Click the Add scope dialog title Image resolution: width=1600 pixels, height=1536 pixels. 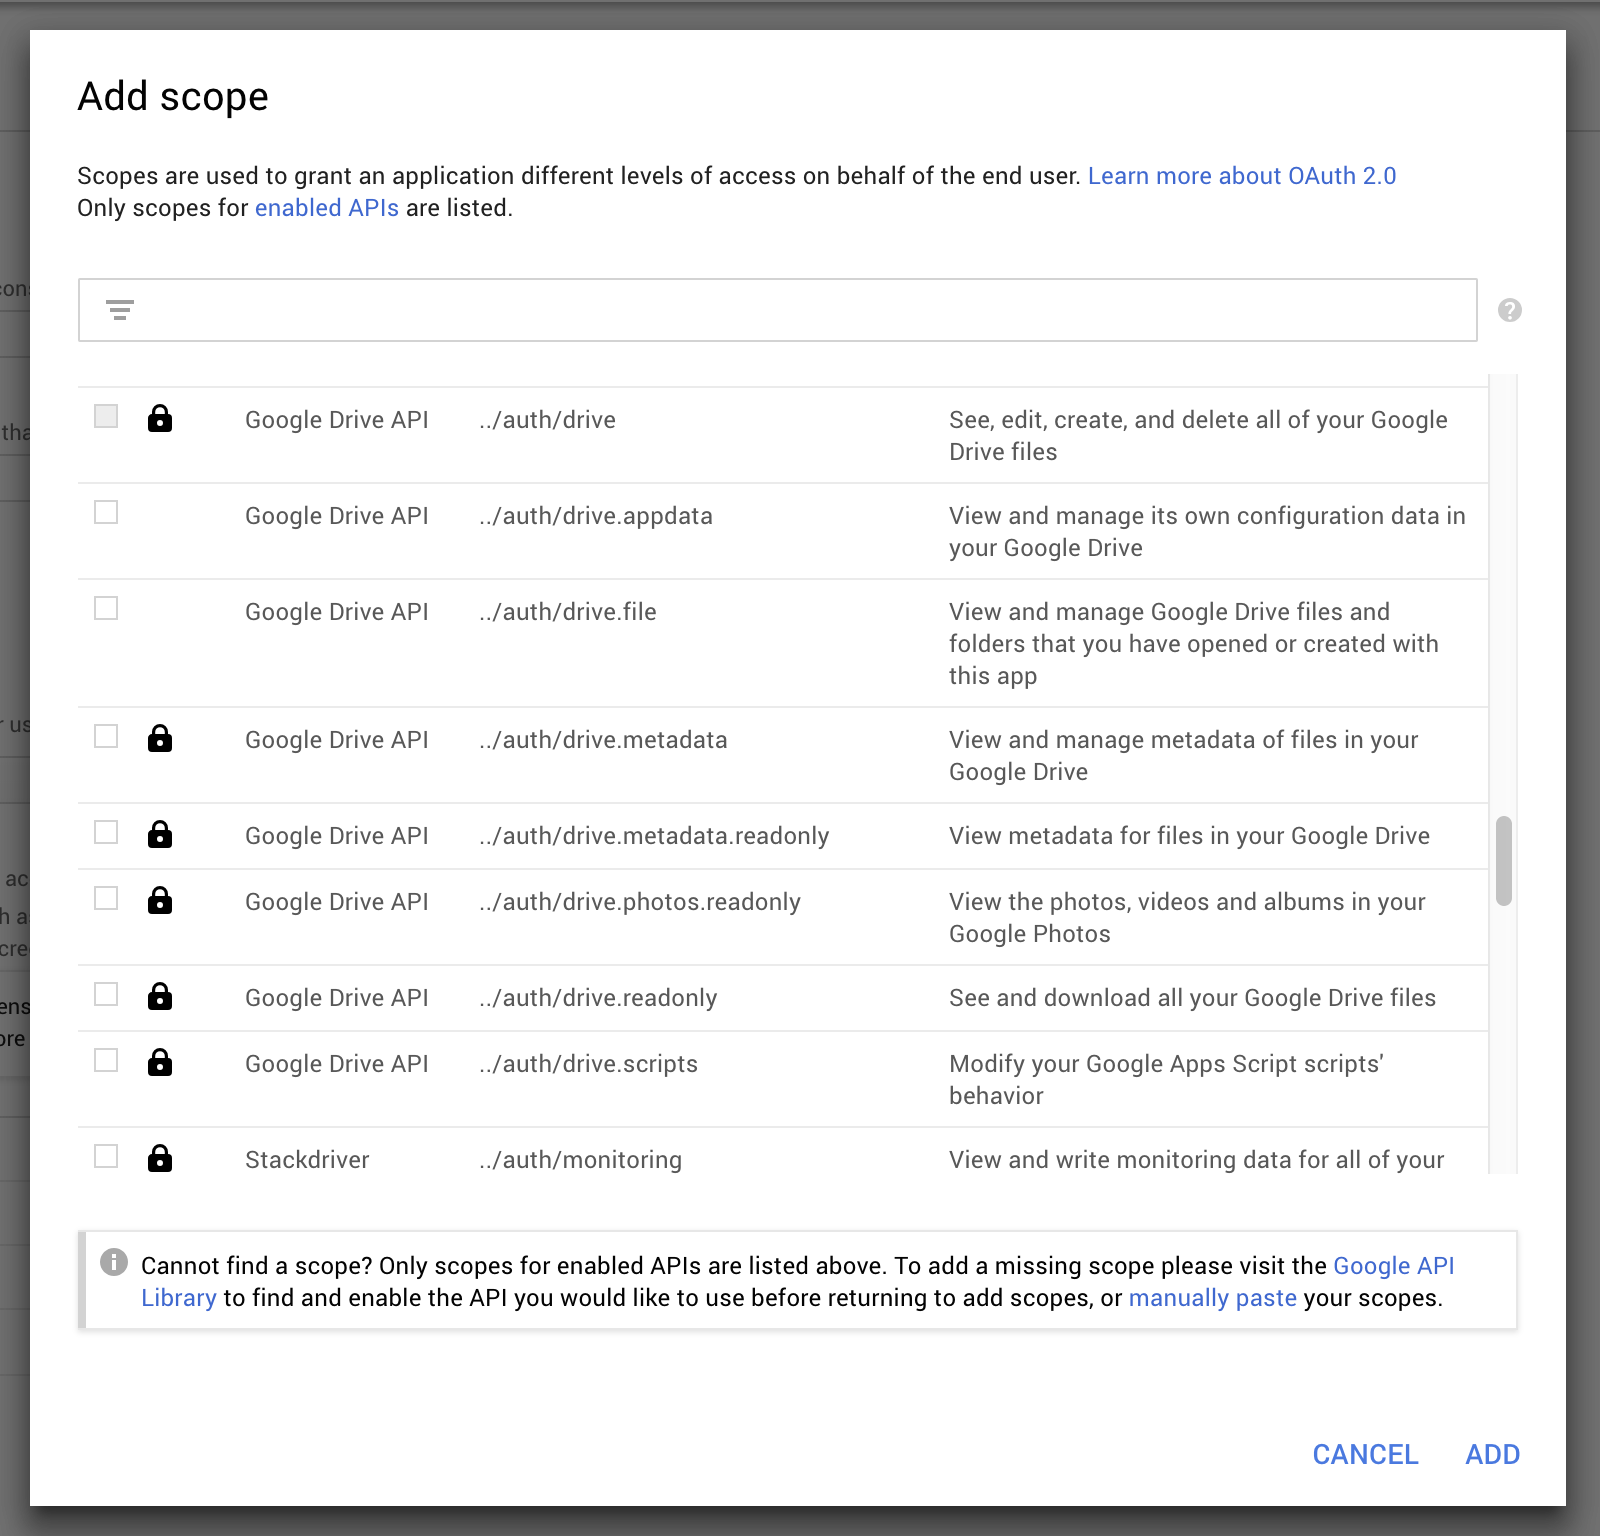[x=173, y=97]
